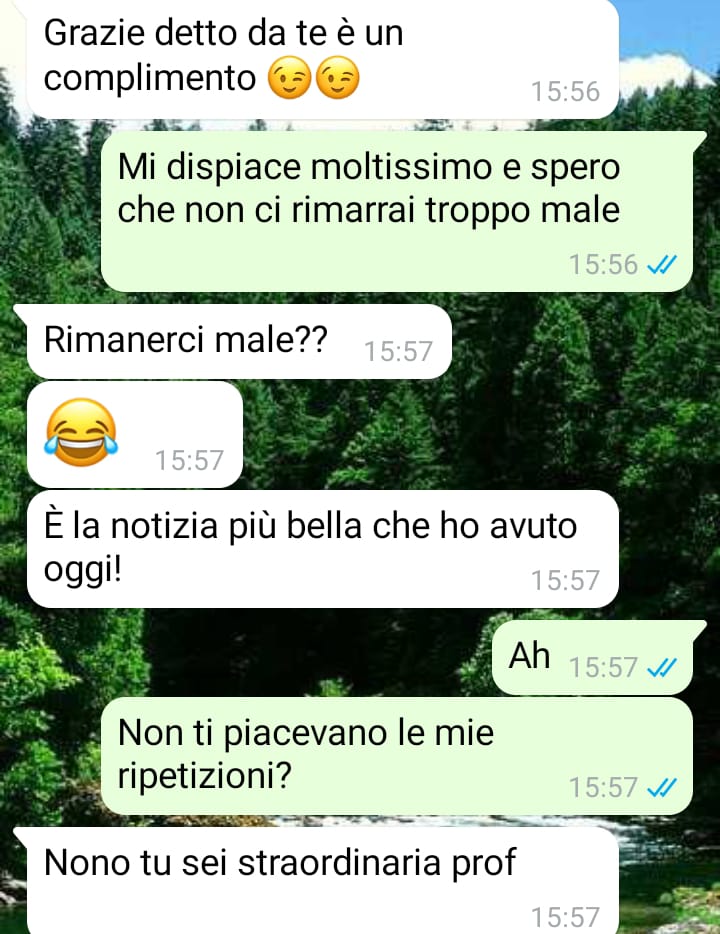Select the 'Grazie detto da te' message

[323, 58]
